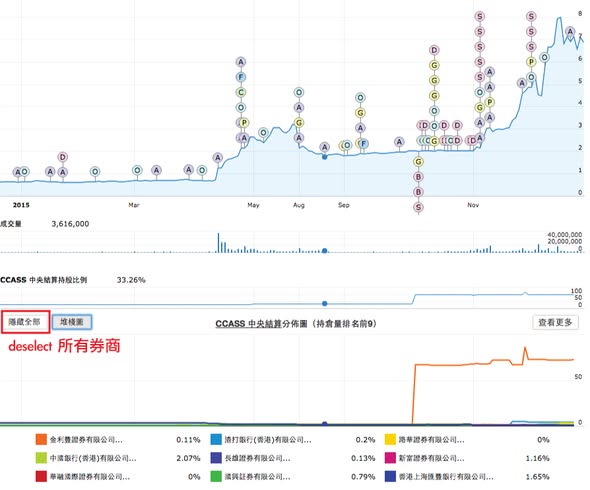Image resolution: width=590 pixels, height=490 pixels.
Task: Click the lone O marker in February
Action: (95, 172)
